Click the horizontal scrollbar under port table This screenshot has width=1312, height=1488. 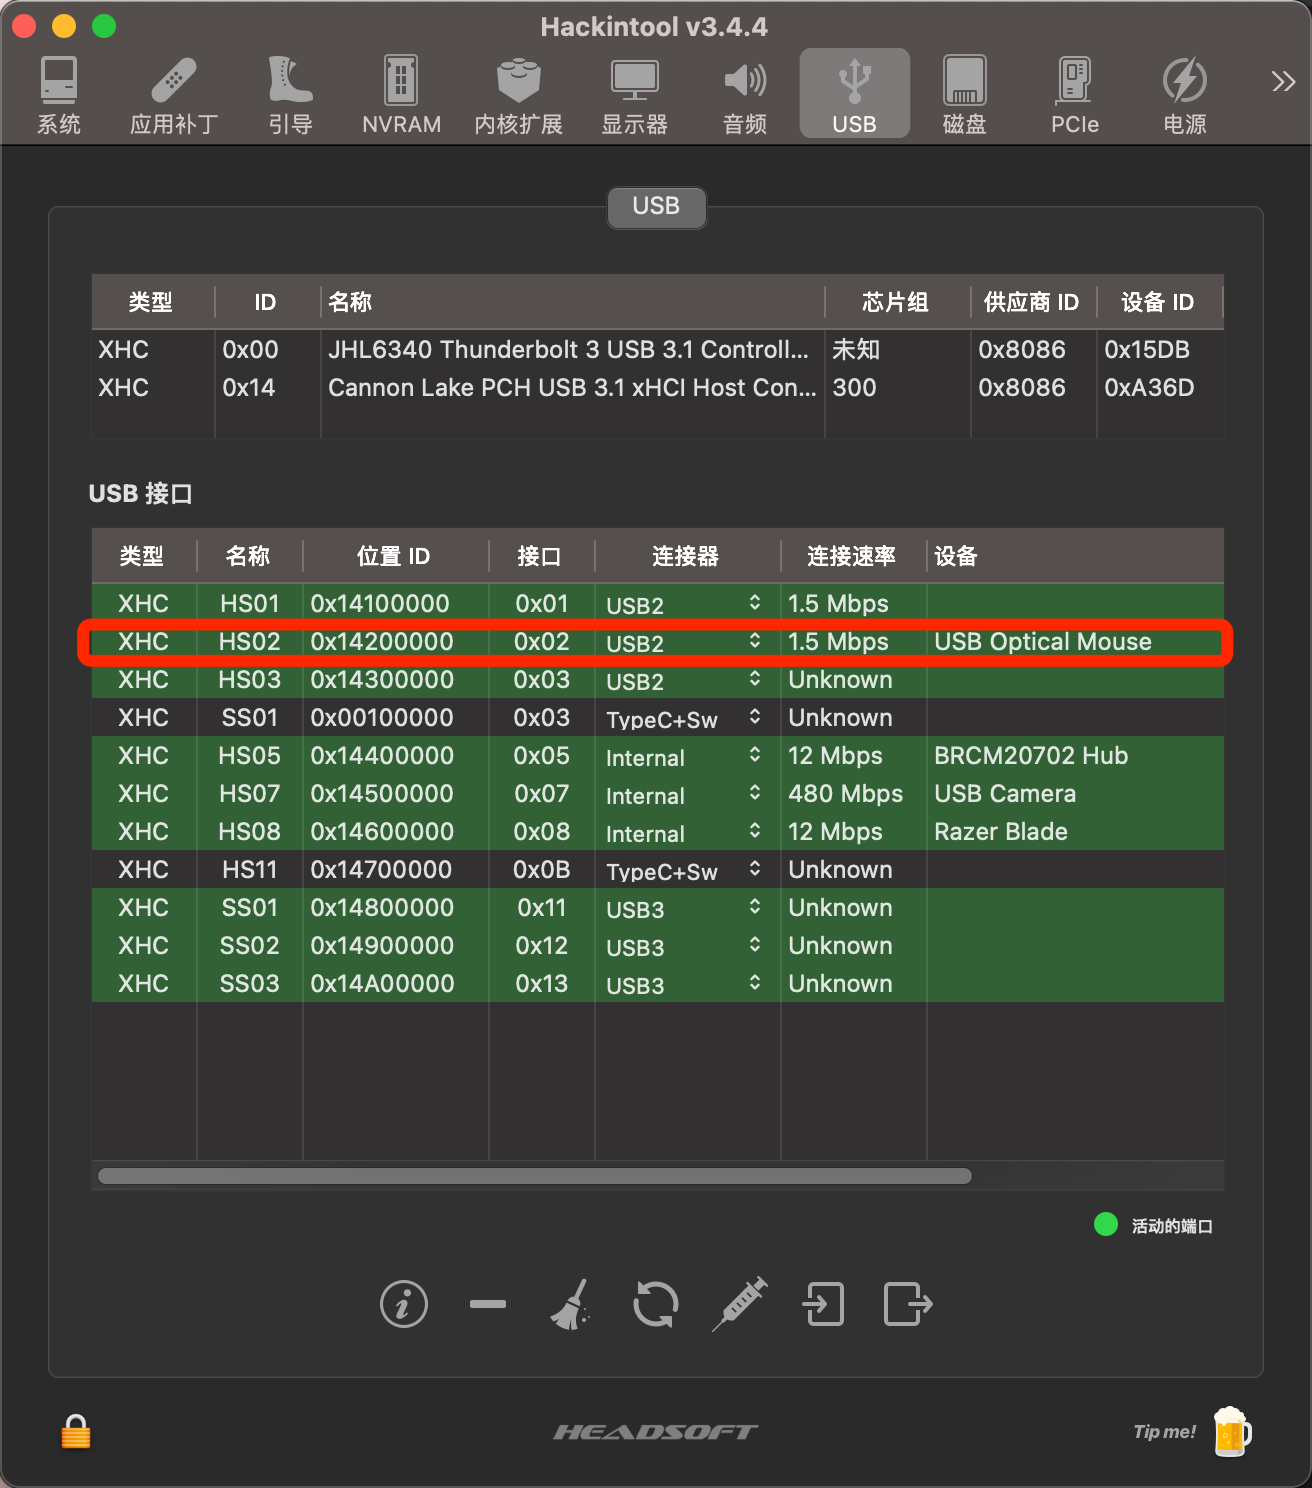point(535,1176)
